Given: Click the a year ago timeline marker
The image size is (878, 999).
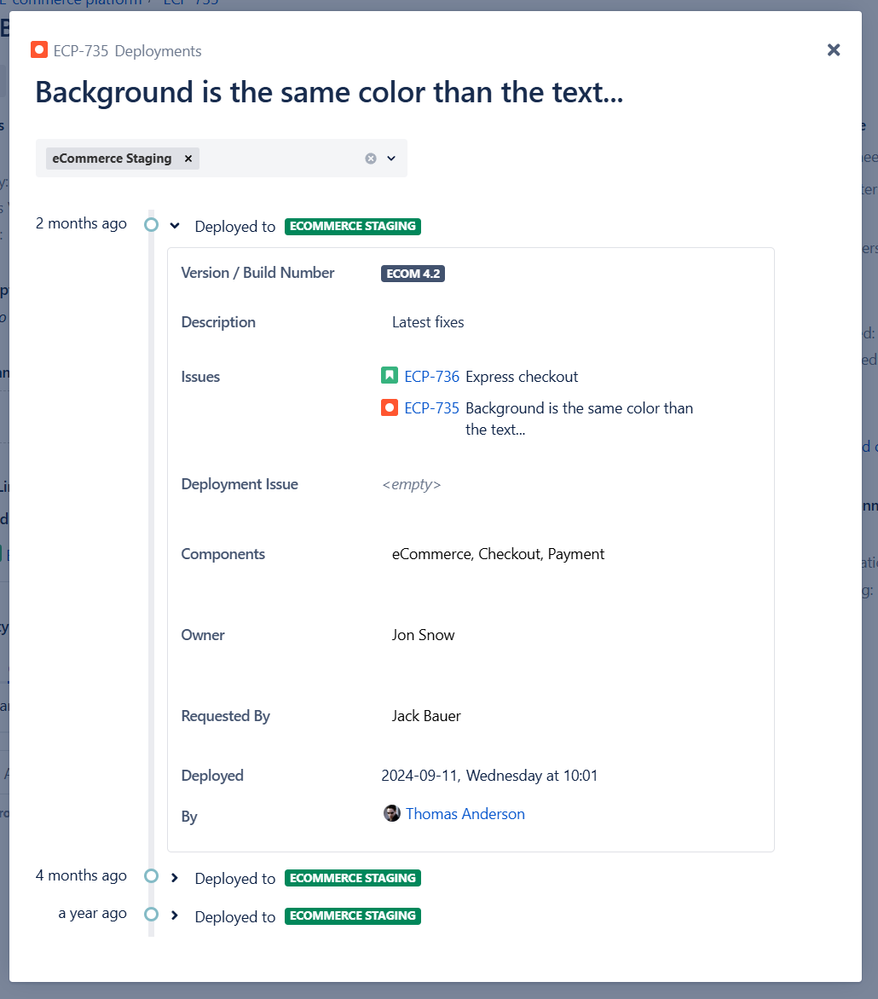Looking at the screenshot, I should pos(151,914).
